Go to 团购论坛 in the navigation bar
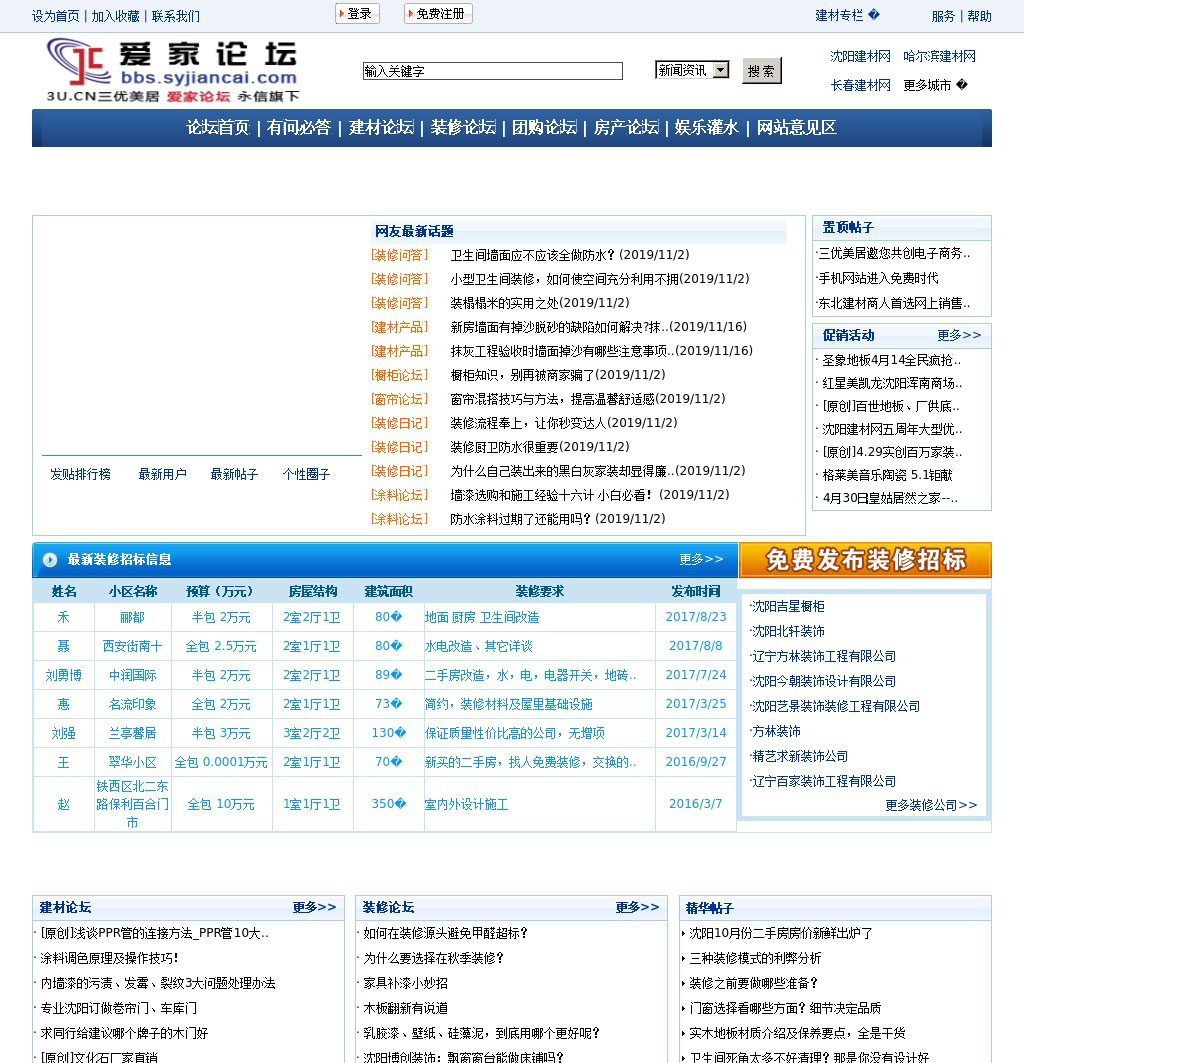This screenshot has height=1063, width=1200. click(x=544, y=128)
